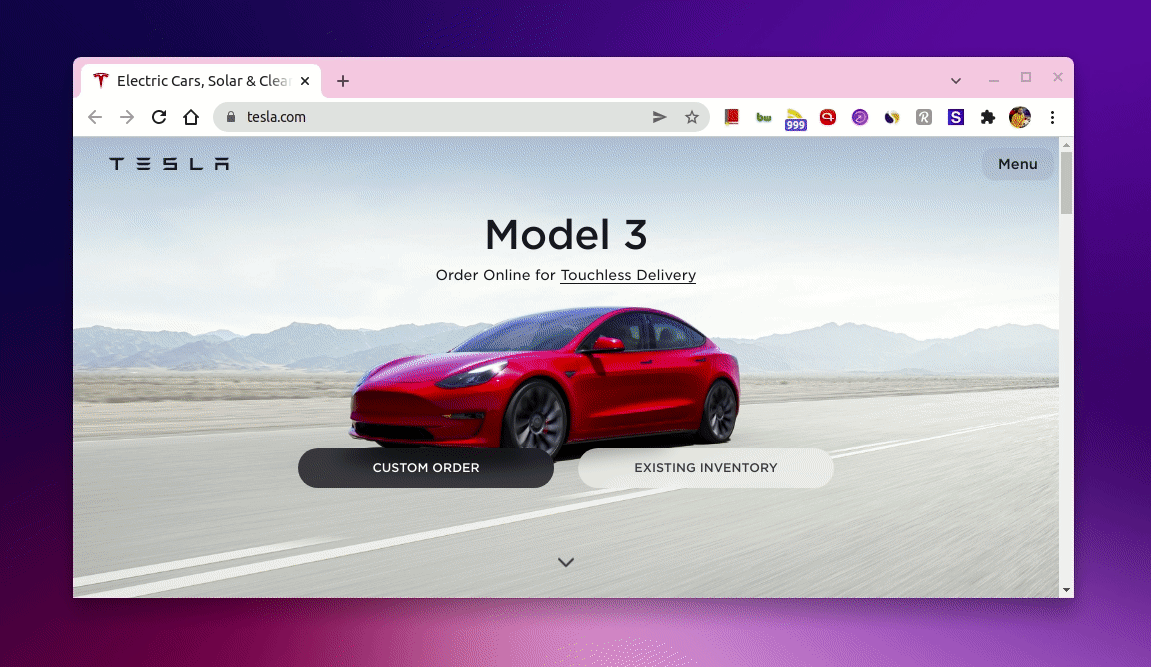Open the browser home page
The width and height of the screenshot is (1151, 667).
coord(191,117)
